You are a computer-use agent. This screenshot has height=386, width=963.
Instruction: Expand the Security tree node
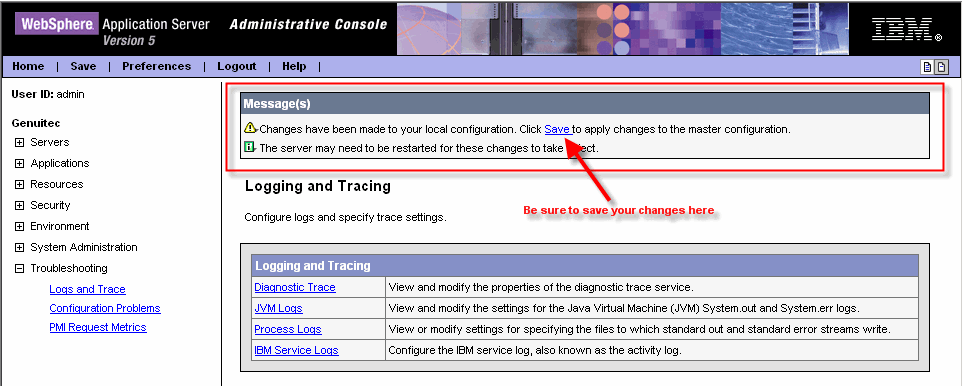20,206
